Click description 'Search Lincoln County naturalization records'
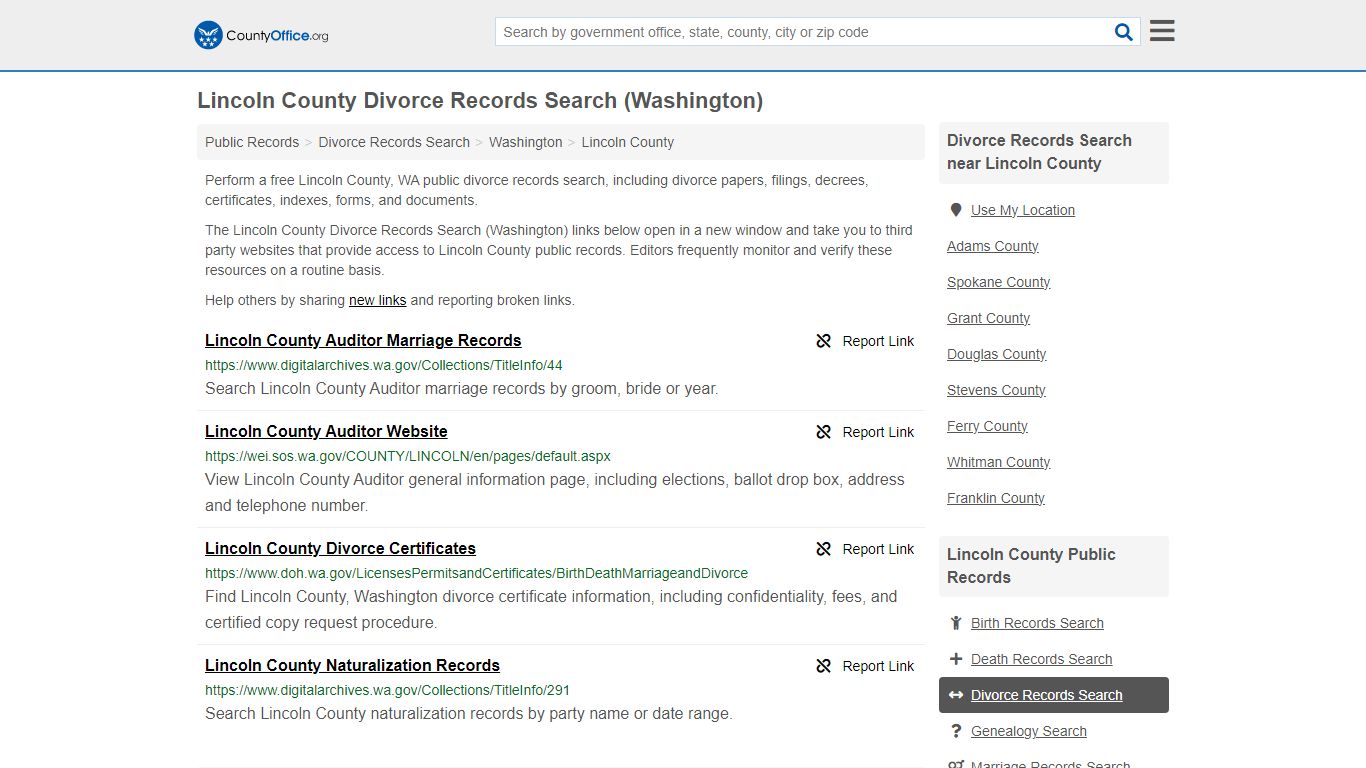 click(469, 713)
